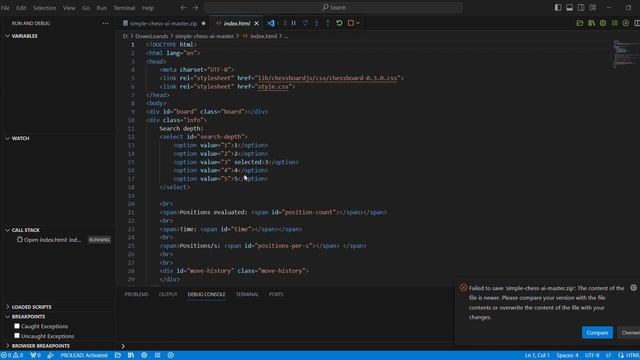Switch to the PORTS panel tab

[x=276, y=294]
